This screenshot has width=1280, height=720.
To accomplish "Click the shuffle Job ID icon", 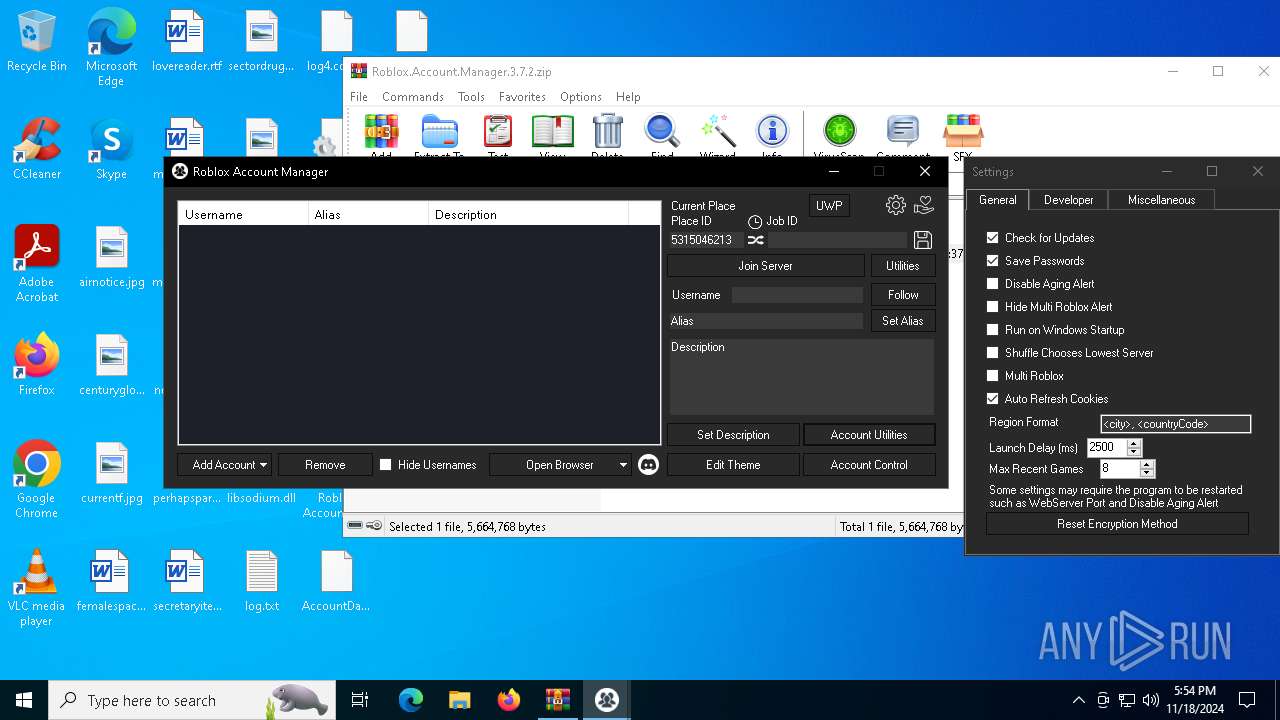I will coord(755,240).
